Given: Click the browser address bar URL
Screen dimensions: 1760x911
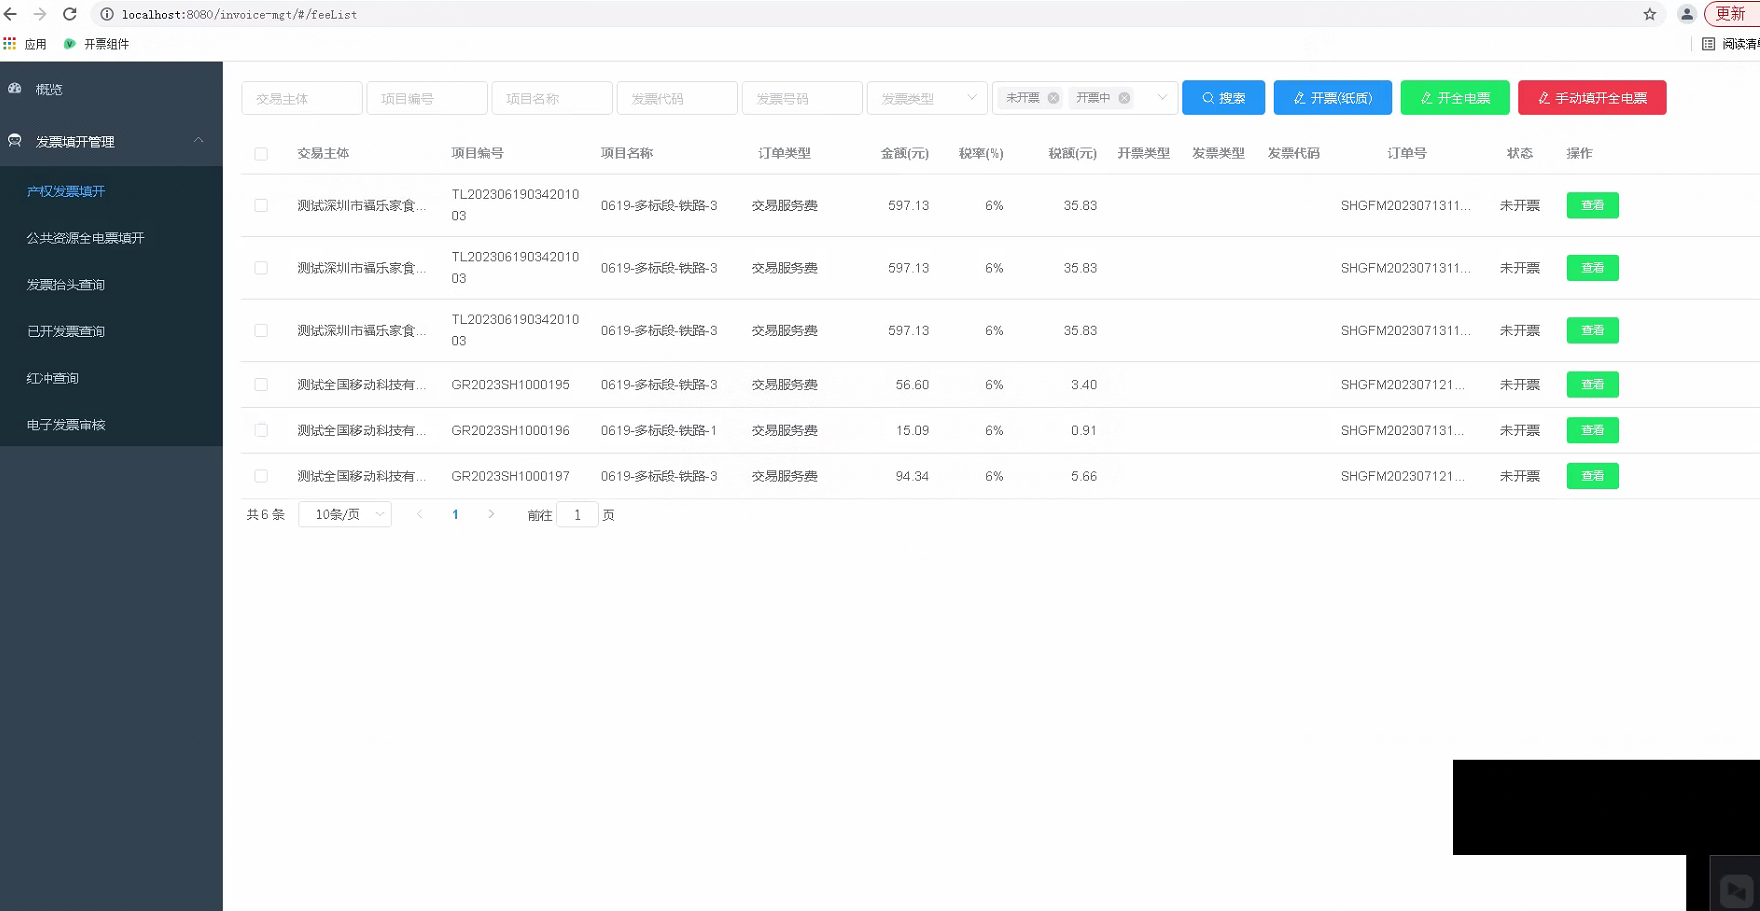Looking at the screenshot, I should 239,14.
